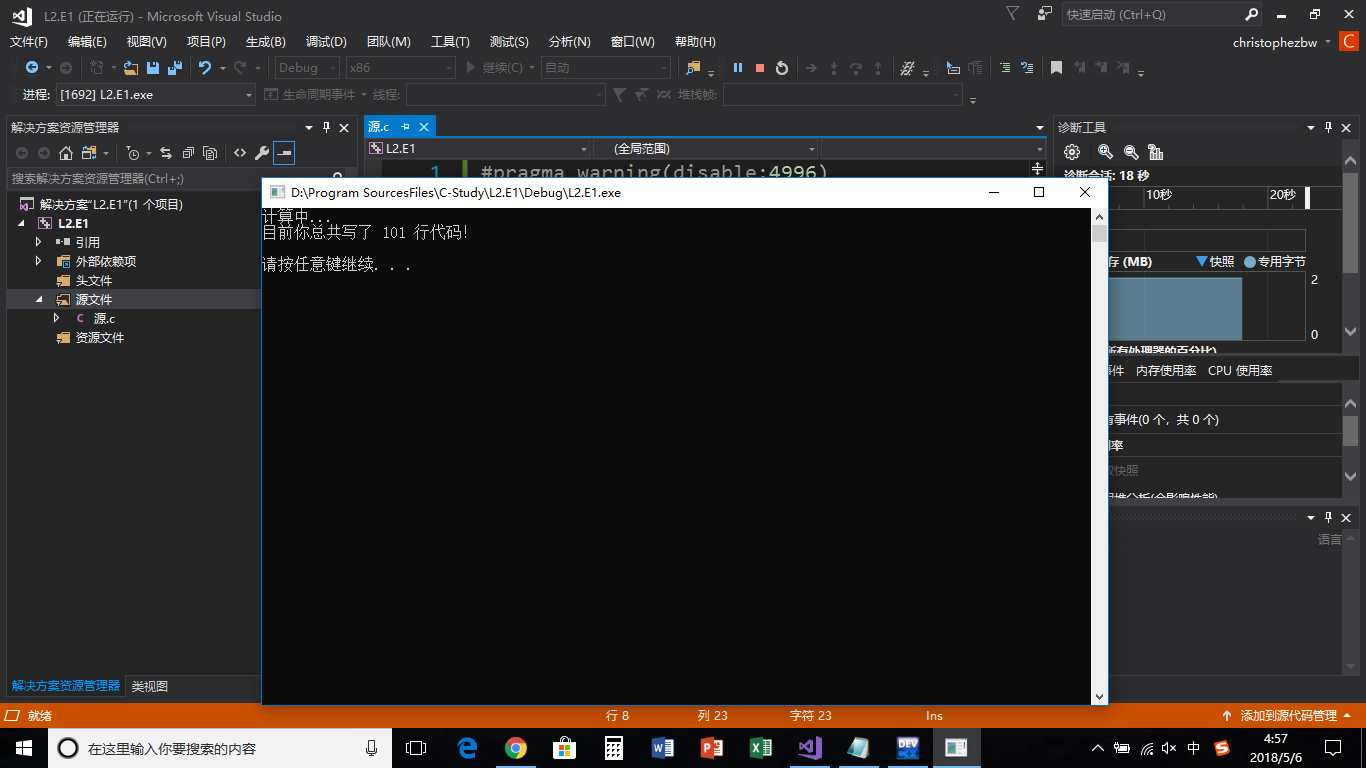Click pending changes filter clock icon

133,153
